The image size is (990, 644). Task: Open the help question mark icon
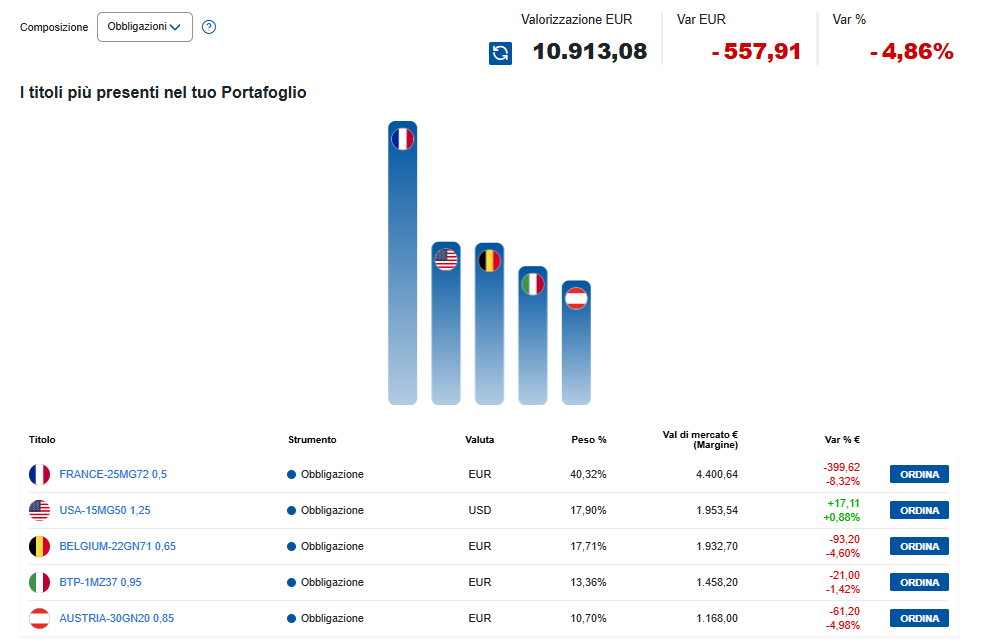[x=209, y=27]
